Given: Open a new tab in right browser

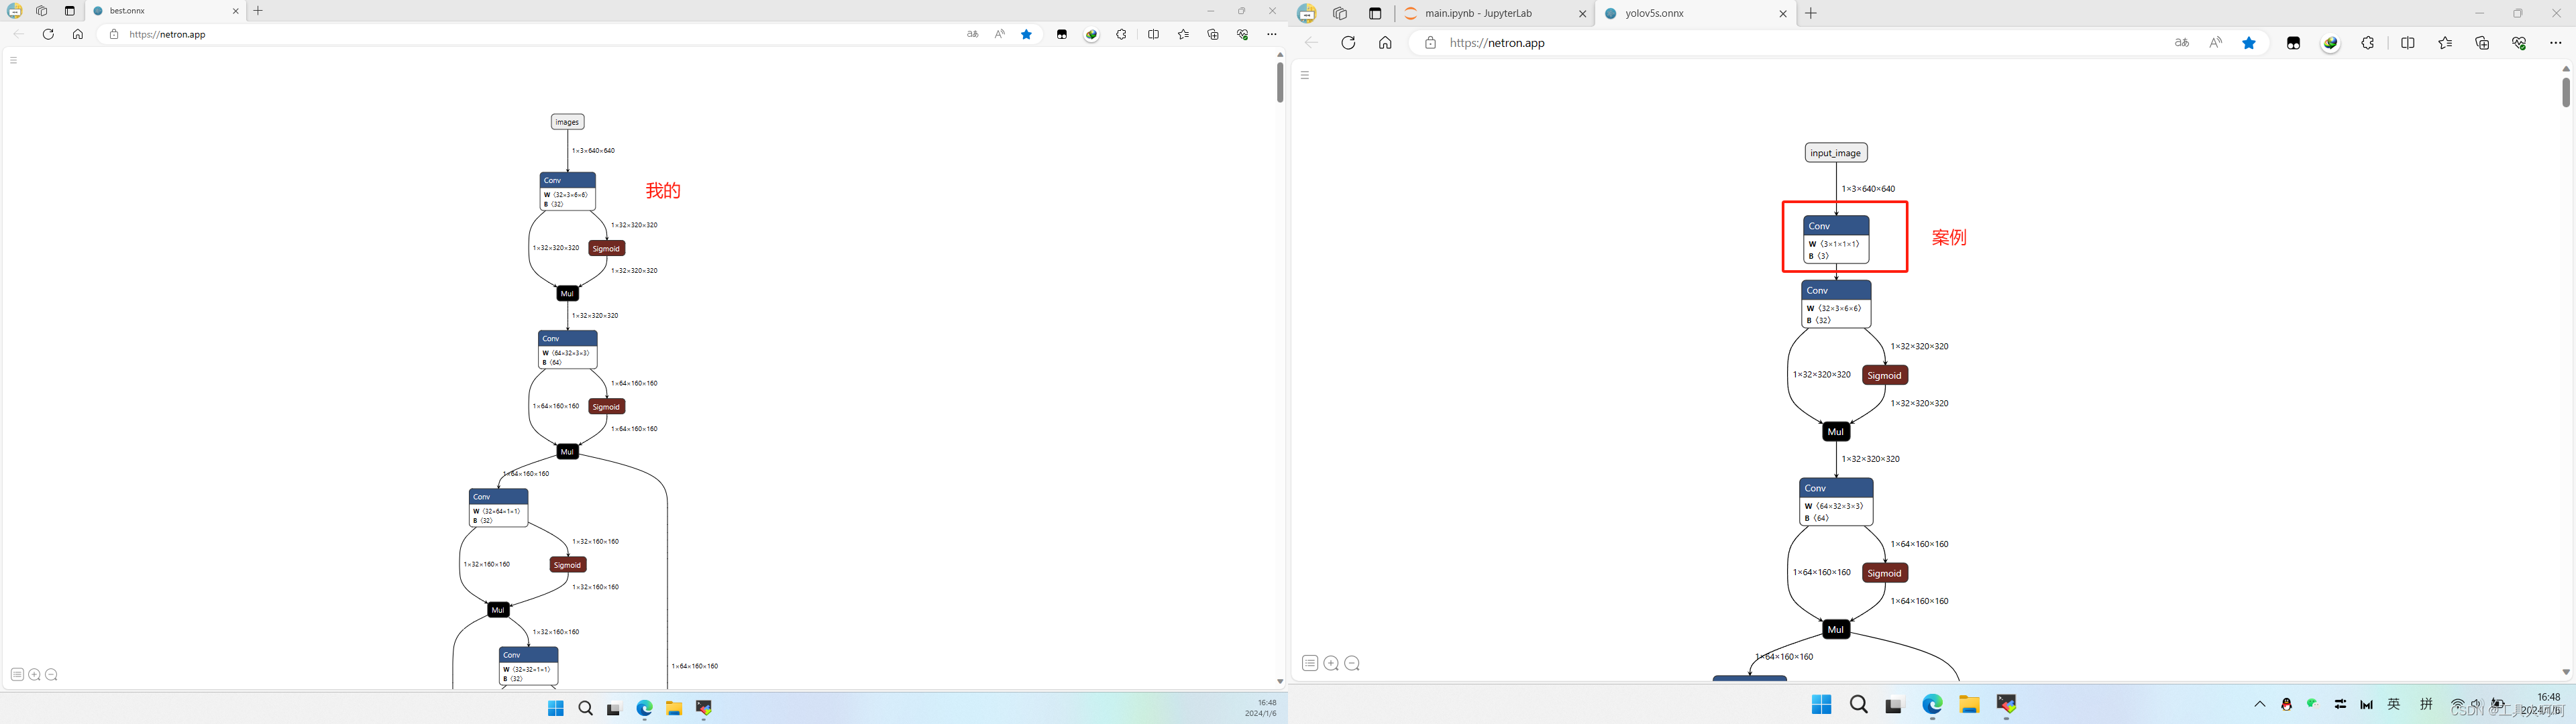Looking at the screenshot, I should click(x=1811, y=14).
